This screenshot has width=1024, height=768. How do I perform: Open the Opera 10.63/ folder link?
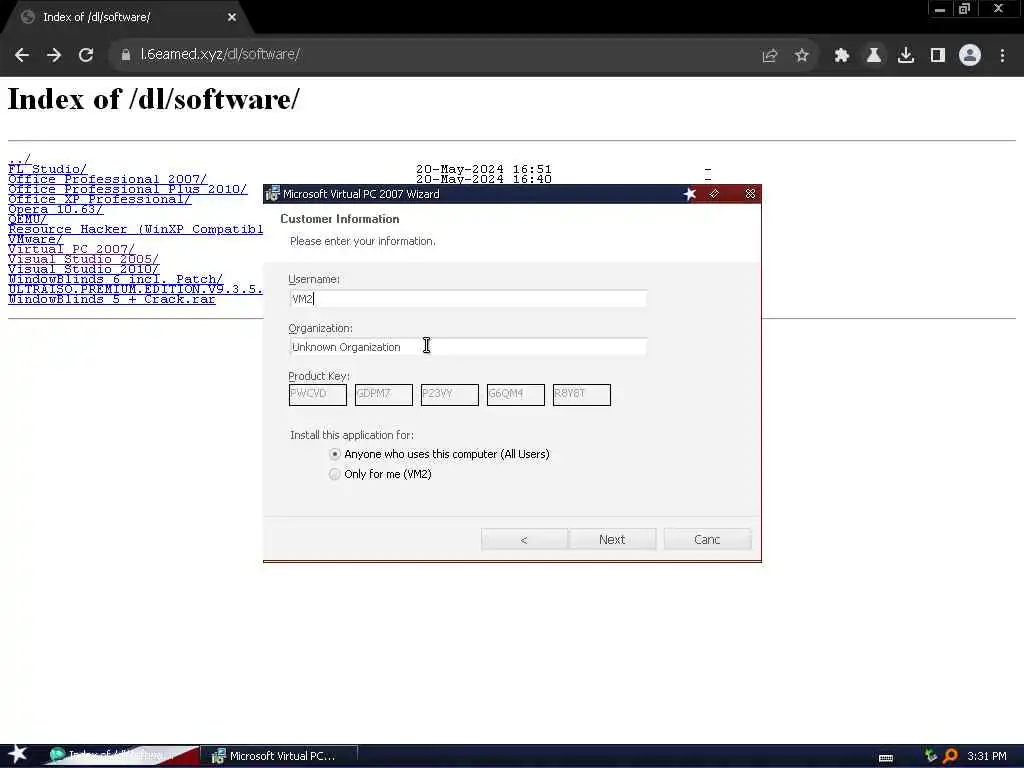coord(56,209)
